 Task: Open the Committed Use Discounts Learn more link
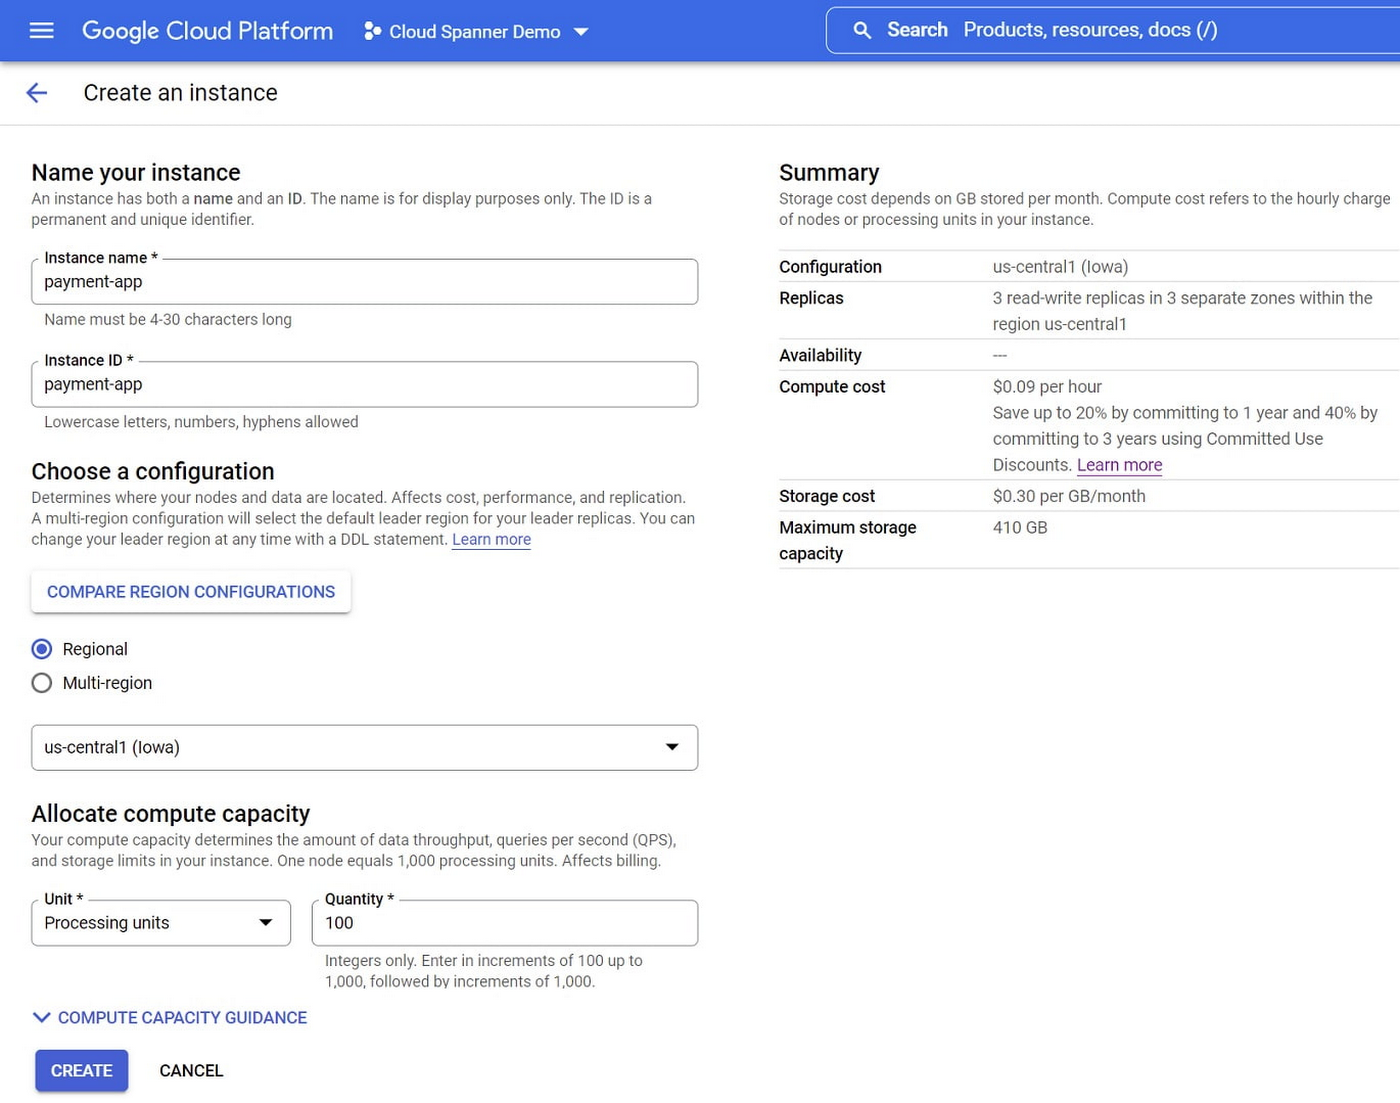1119,465
